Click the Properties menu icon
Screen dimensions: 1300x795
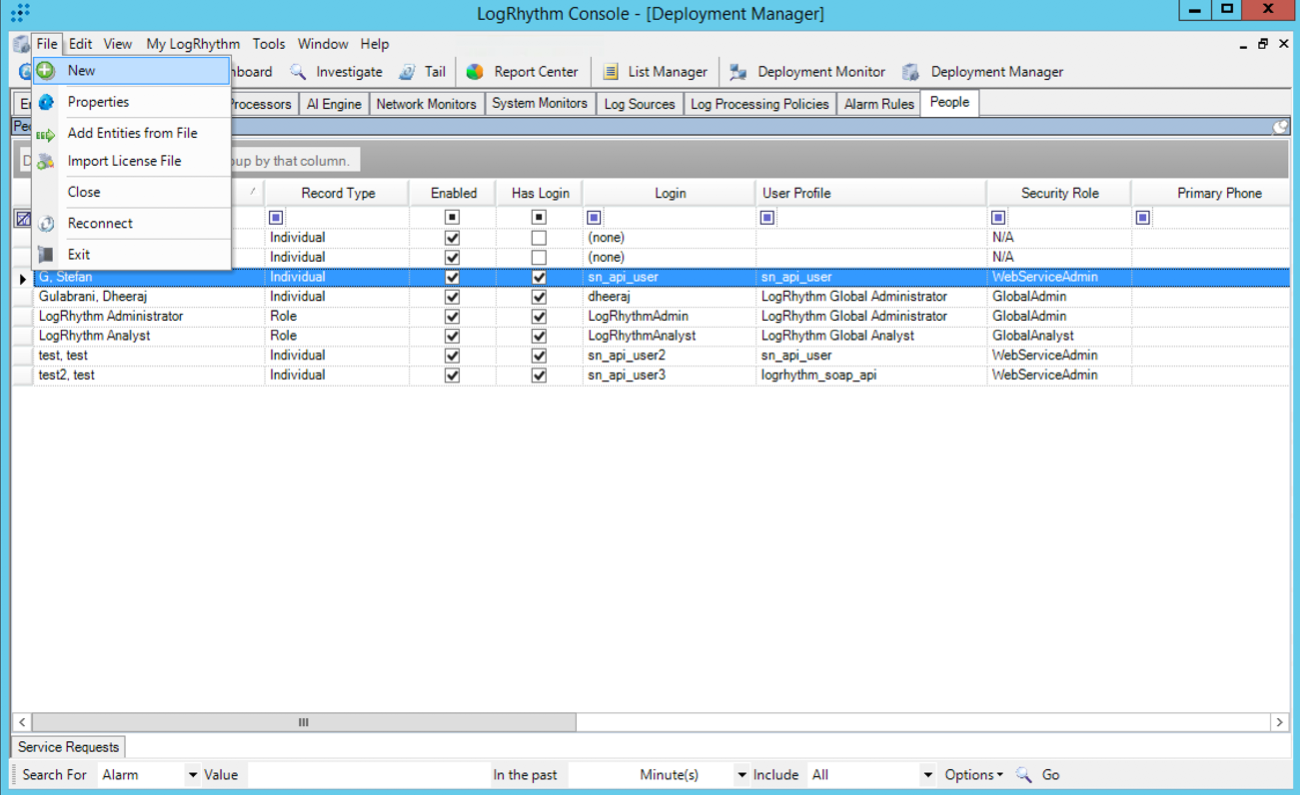coord(46,102)
